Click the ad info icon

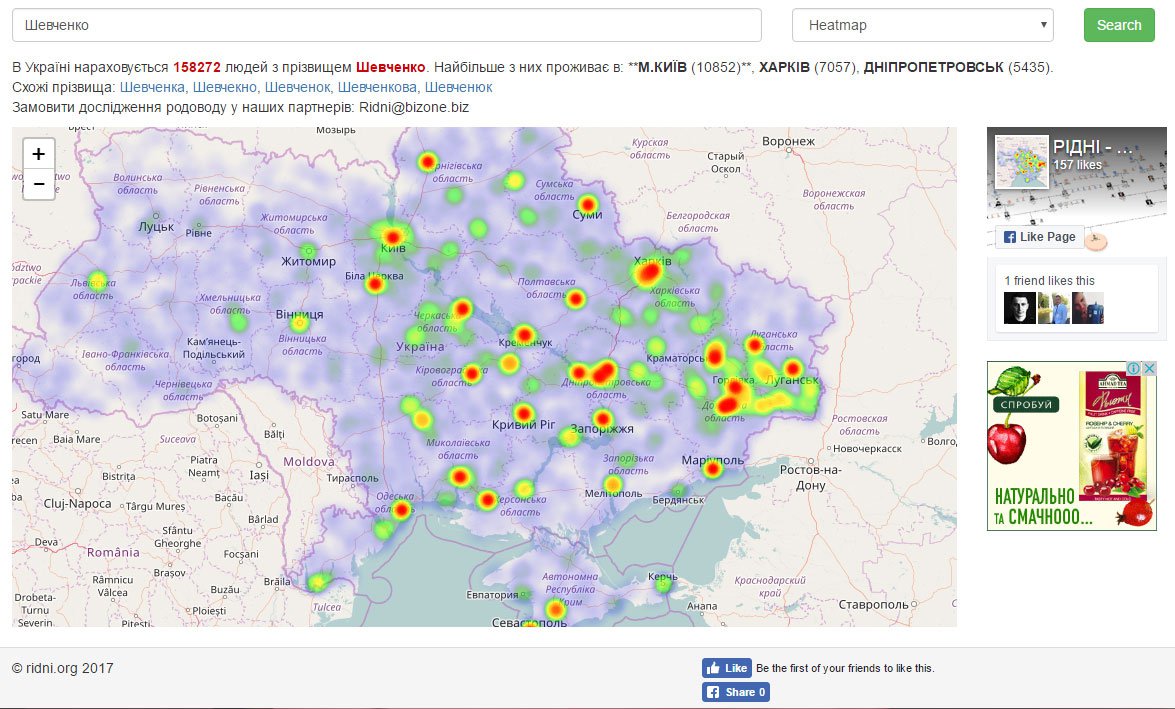[x=1135, y=369]
